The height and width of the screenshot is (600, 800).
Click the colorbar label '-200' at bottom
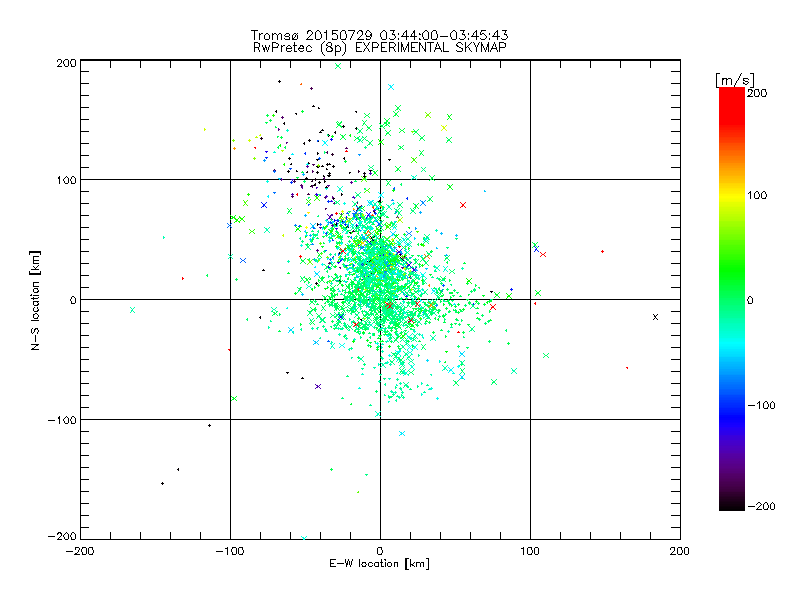(x=761, y=506)
